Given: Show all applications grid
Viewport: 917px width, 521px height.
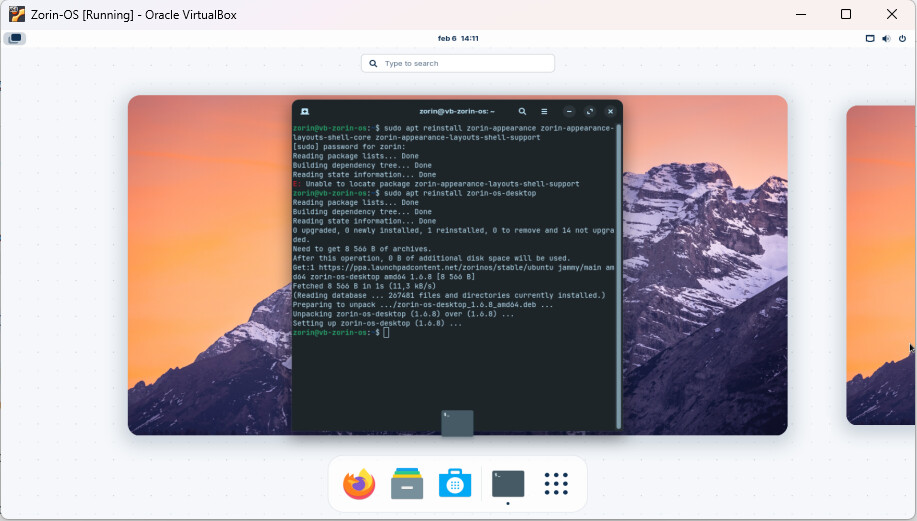Looking at the screenshot, I should [x=556, y=484].
